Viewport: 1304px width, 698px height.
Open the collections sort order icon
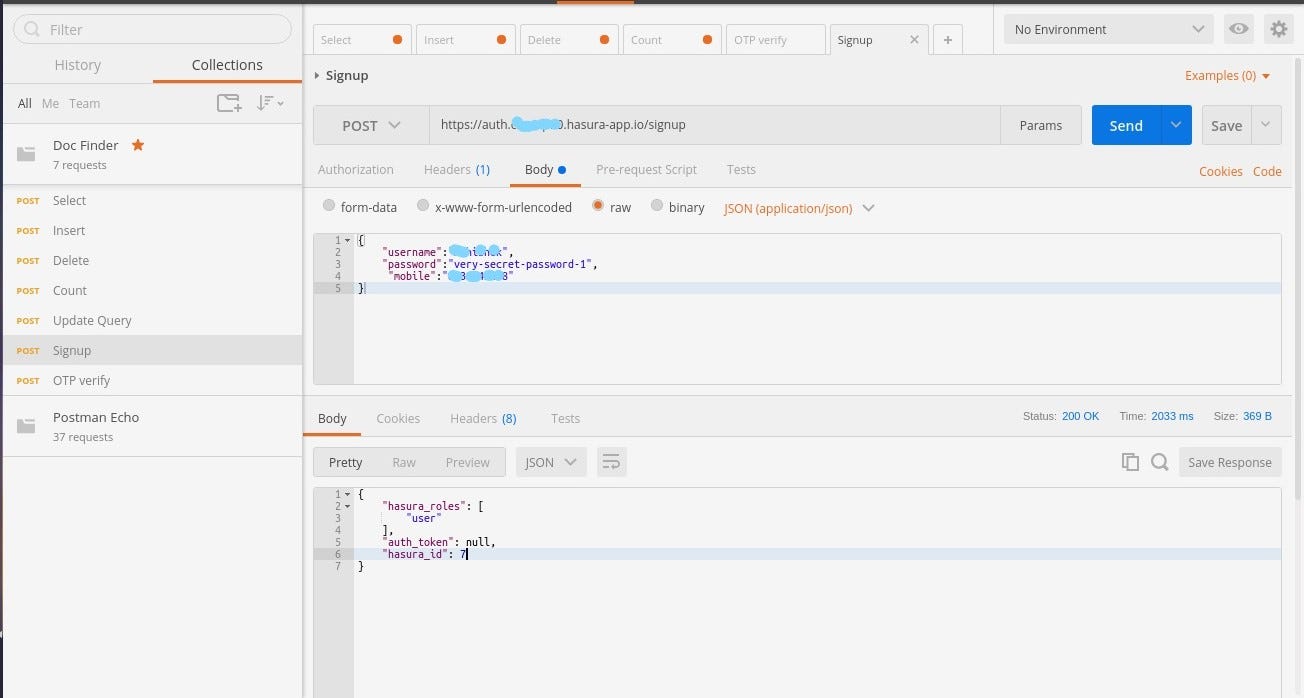point(269,103)
